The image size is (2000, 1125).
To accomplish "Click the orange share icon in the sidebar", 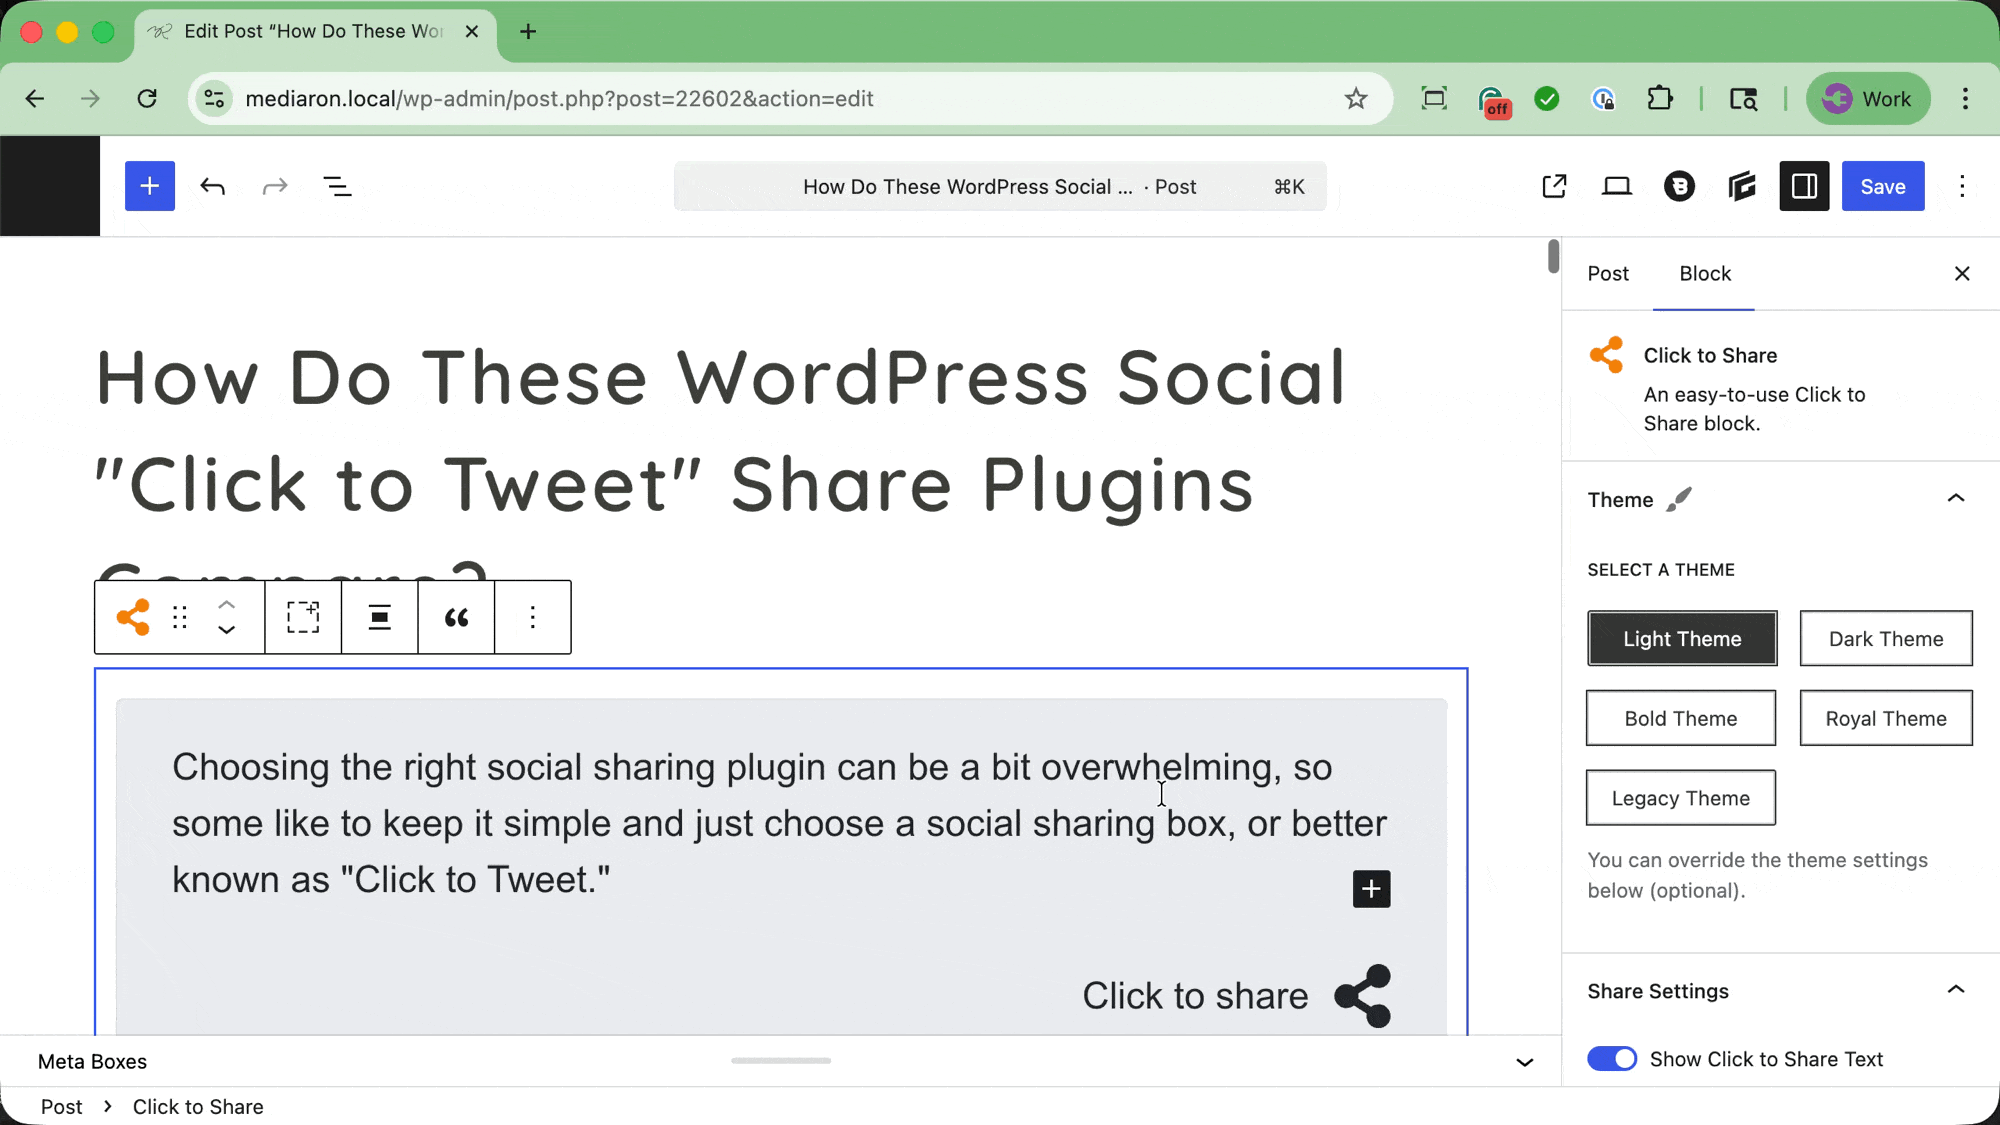I will 1606,355.
